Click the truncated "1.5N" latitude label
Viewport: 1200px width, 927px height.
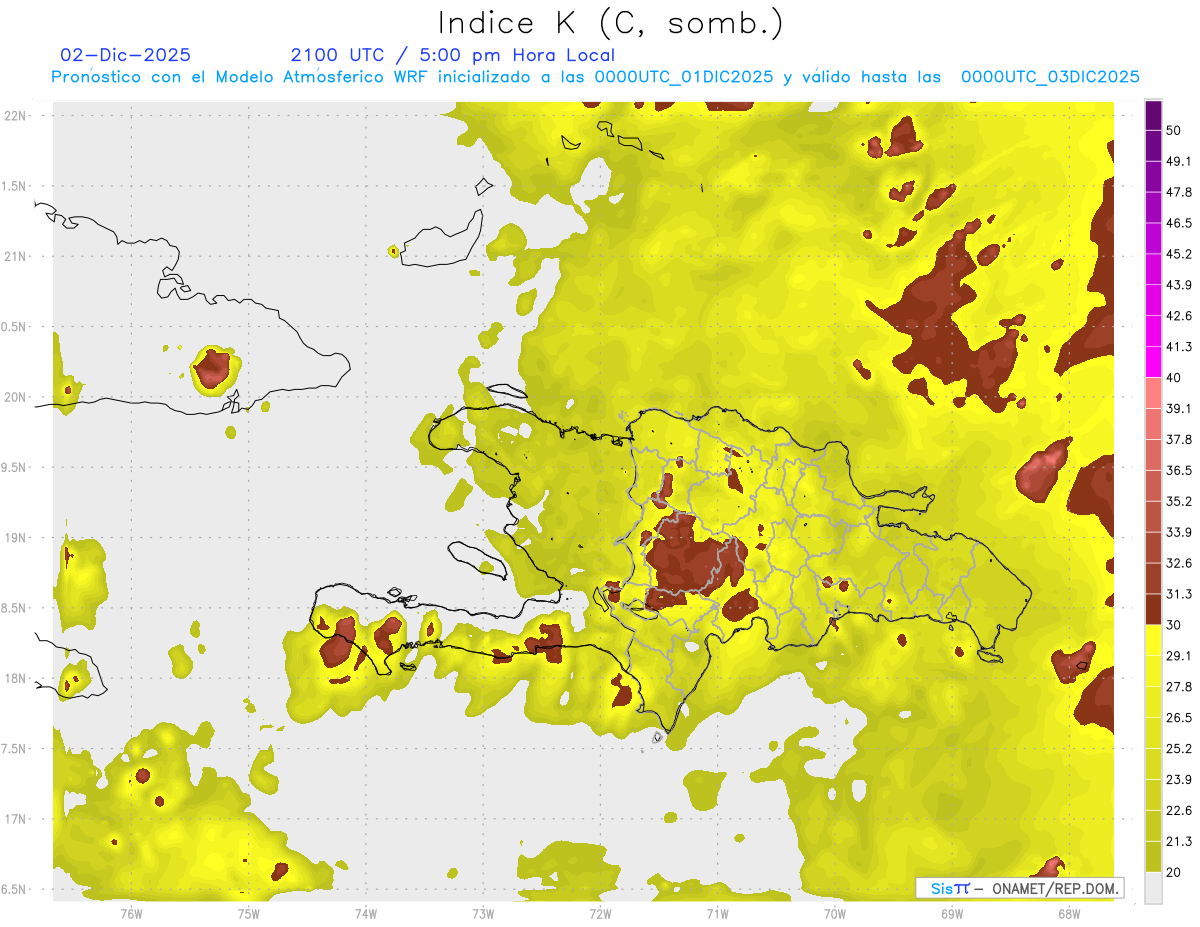pos(15,186)
